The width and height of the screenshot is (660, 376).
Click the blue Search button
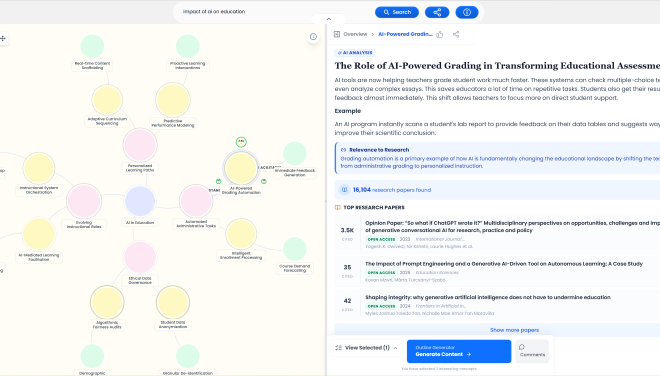[x=397, y=12]
